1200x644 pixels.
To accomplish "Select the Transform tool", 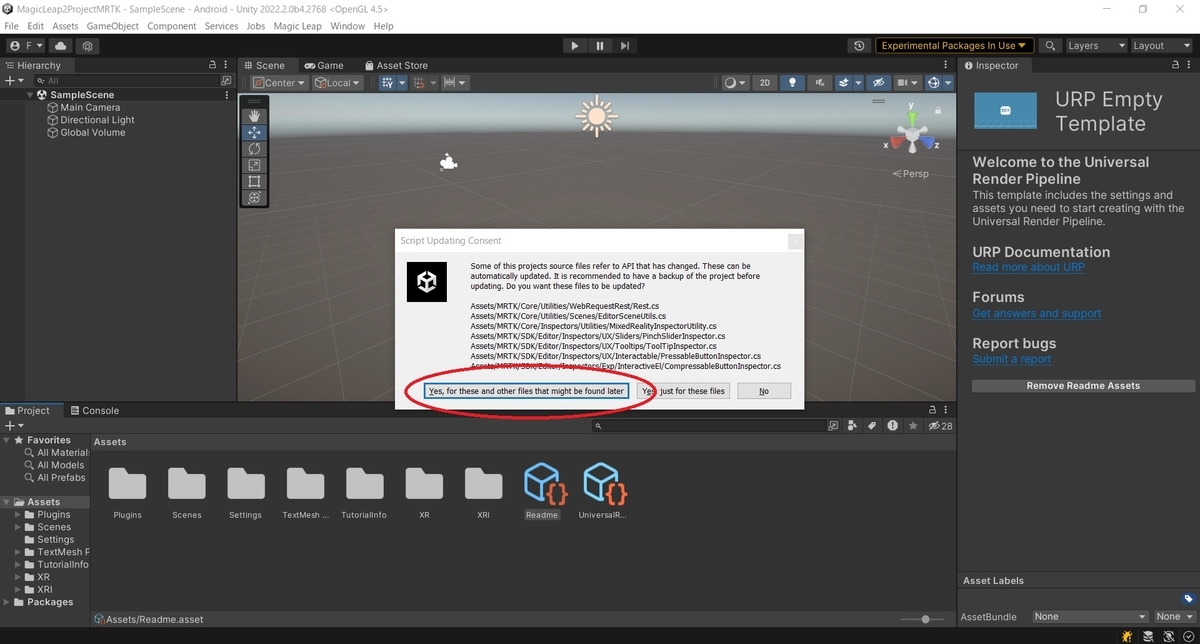I will (254, 197).
